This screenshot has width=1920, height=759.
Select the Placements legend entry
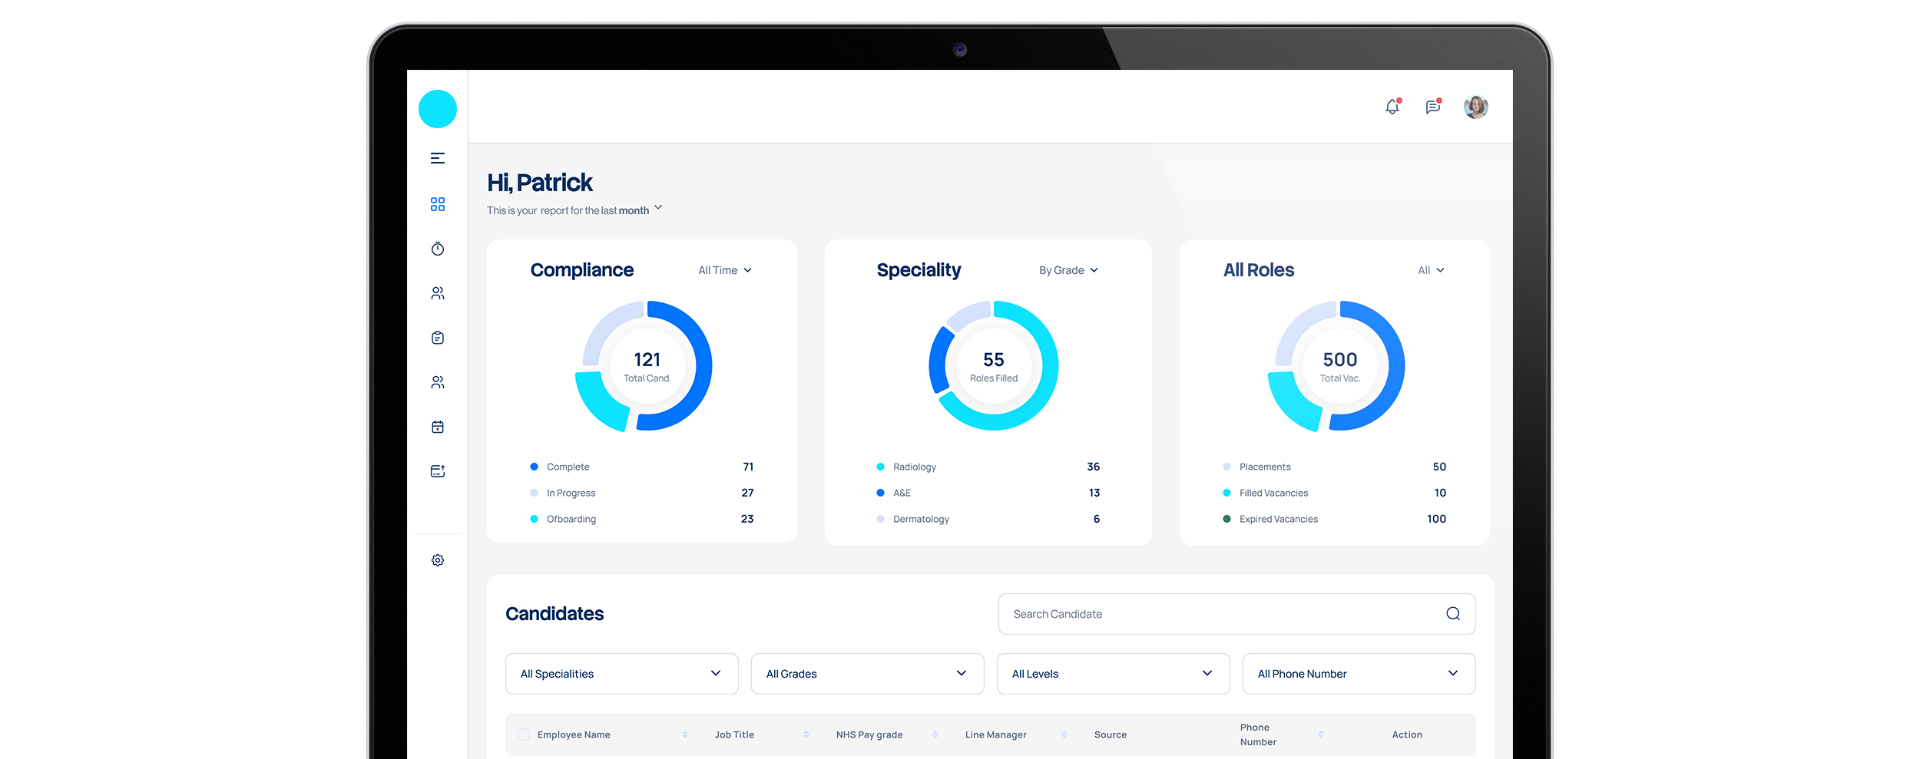1265,467
